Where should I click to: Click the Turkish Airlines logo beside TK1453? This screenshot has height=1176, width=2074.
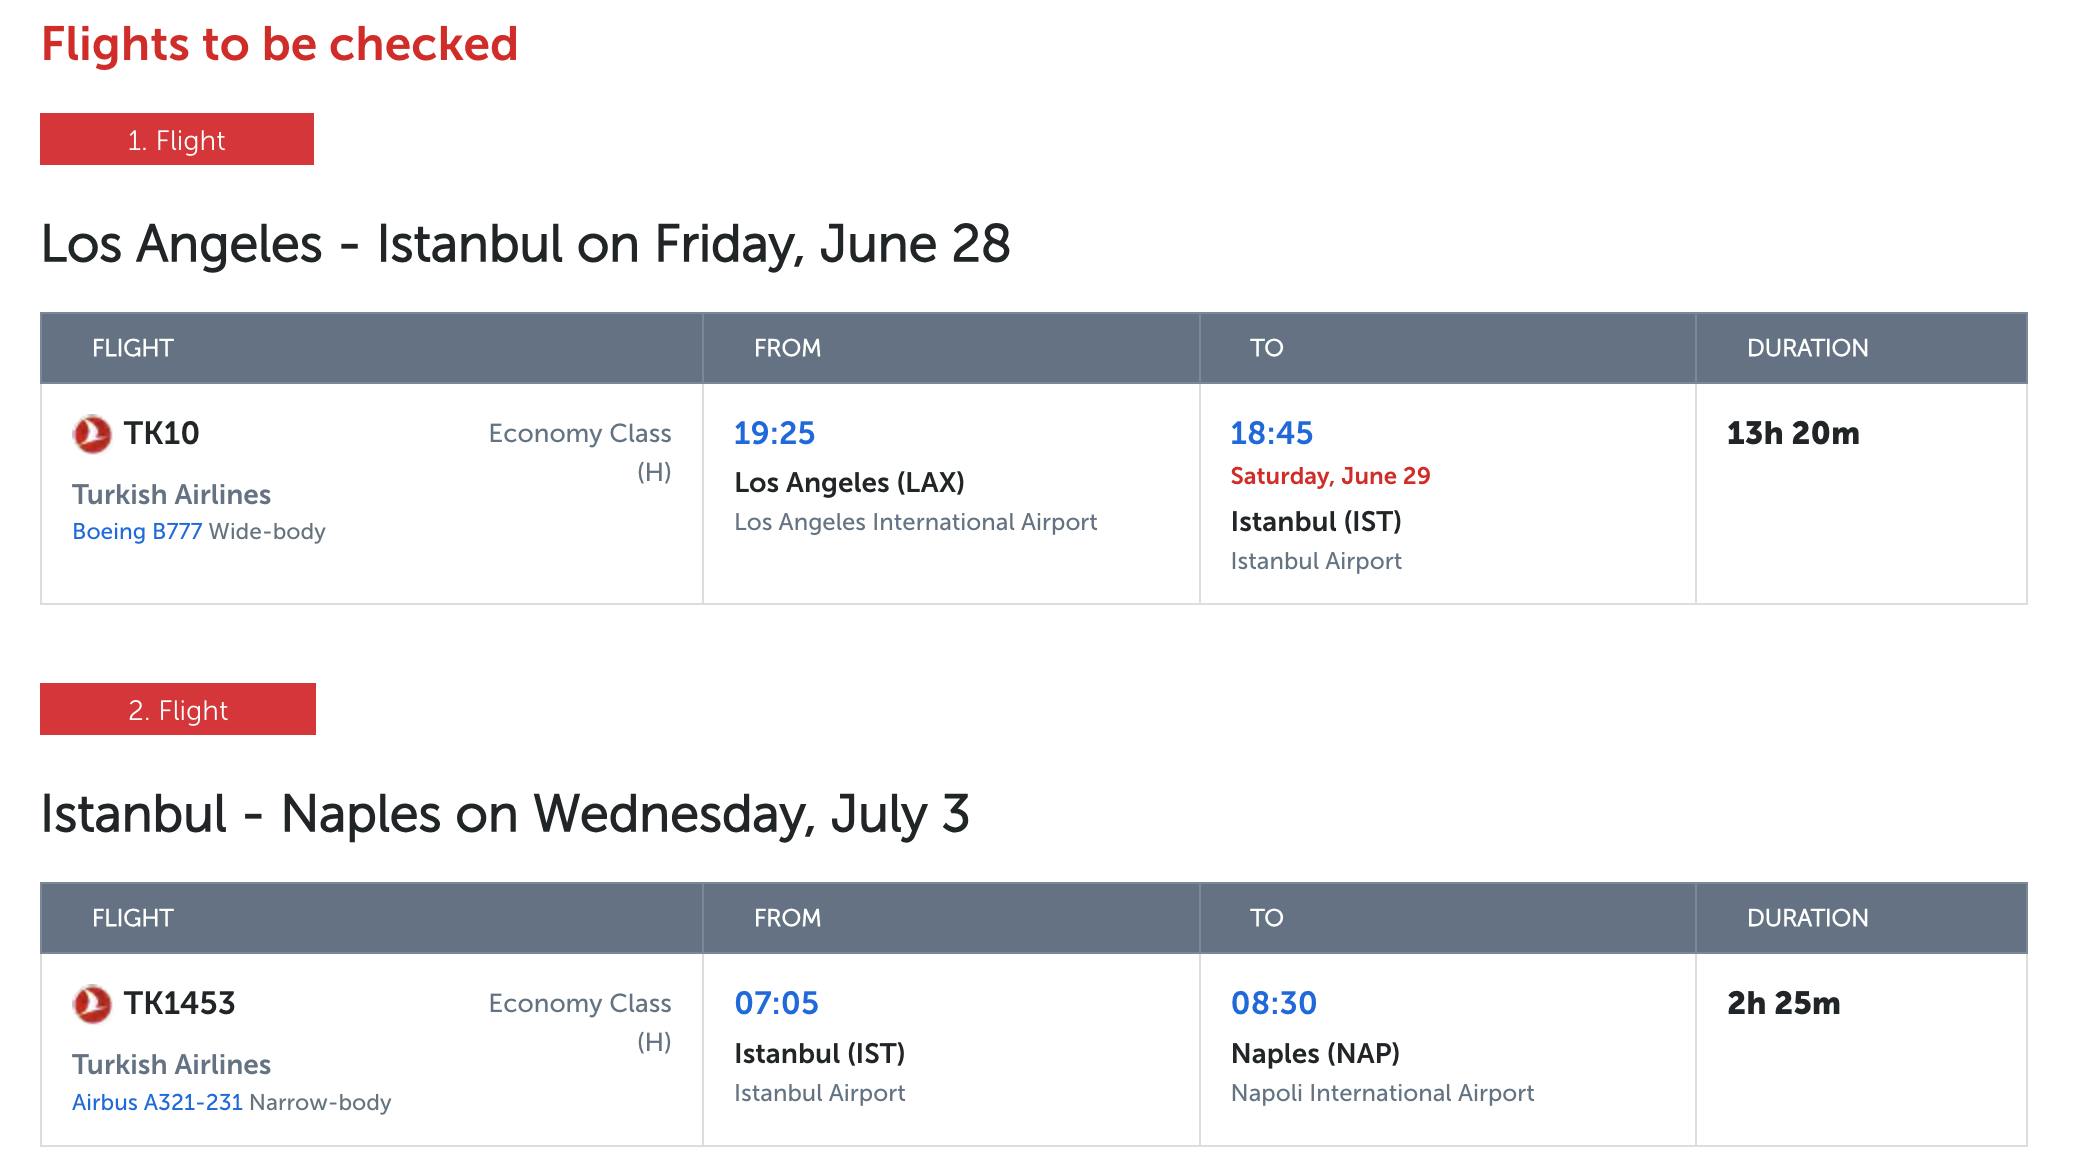(x=92, y=1004)
